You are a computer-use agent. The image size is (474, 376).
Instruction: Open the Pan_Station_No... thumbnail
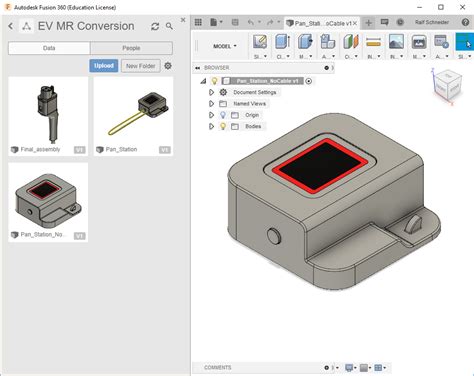pos(48,202)
